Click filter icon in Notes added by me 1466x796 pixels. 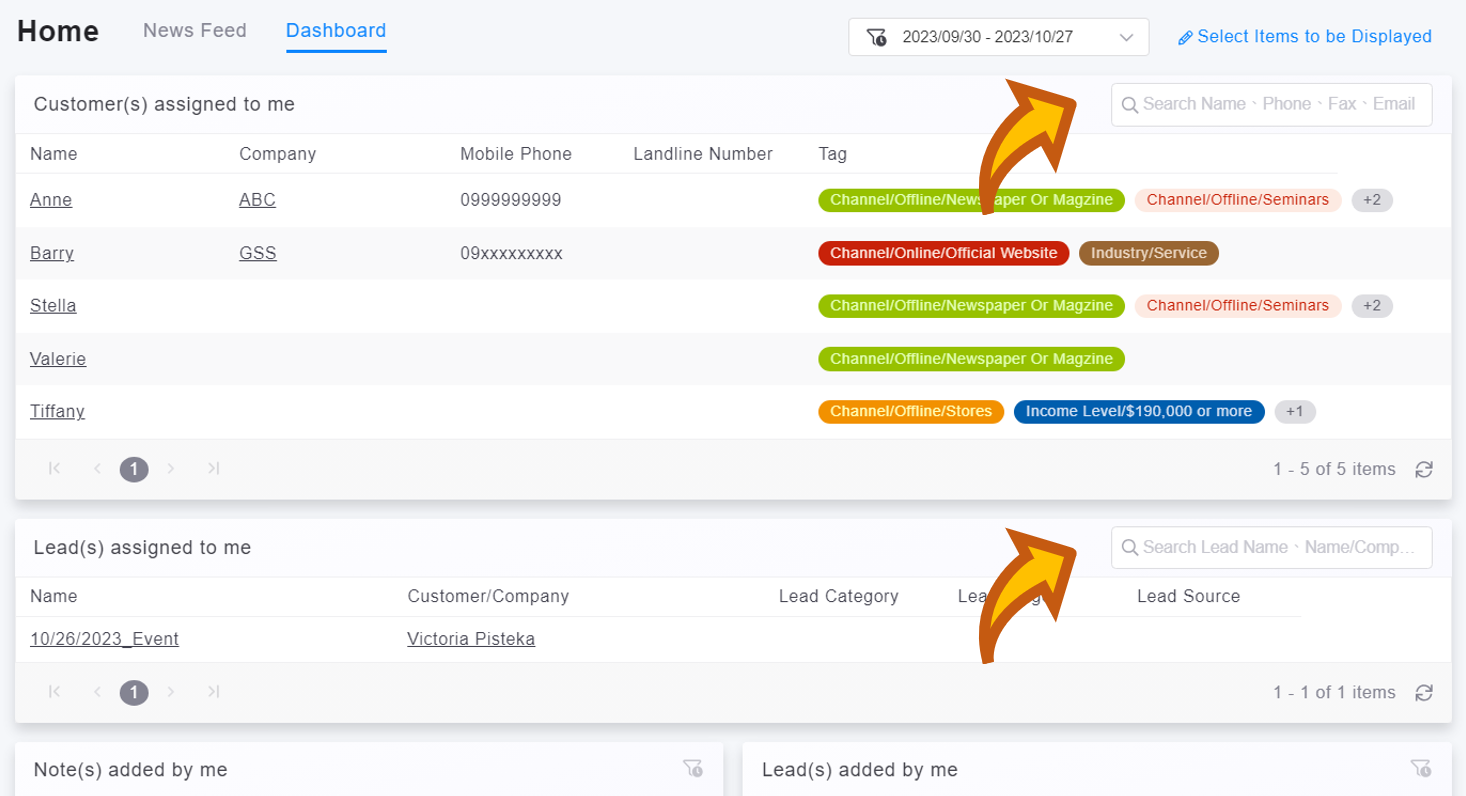coord(692,768)
